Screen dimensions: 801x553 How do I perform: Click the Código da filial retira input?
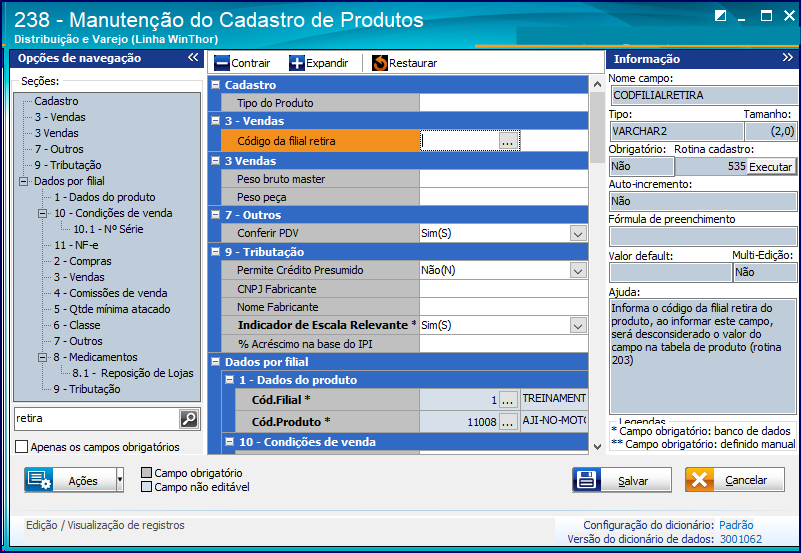[x=460, y=141]
